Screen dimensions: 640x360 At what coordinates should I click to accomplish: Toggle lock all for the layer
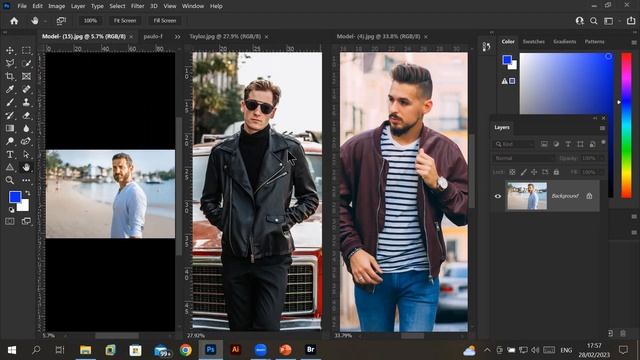556,172
